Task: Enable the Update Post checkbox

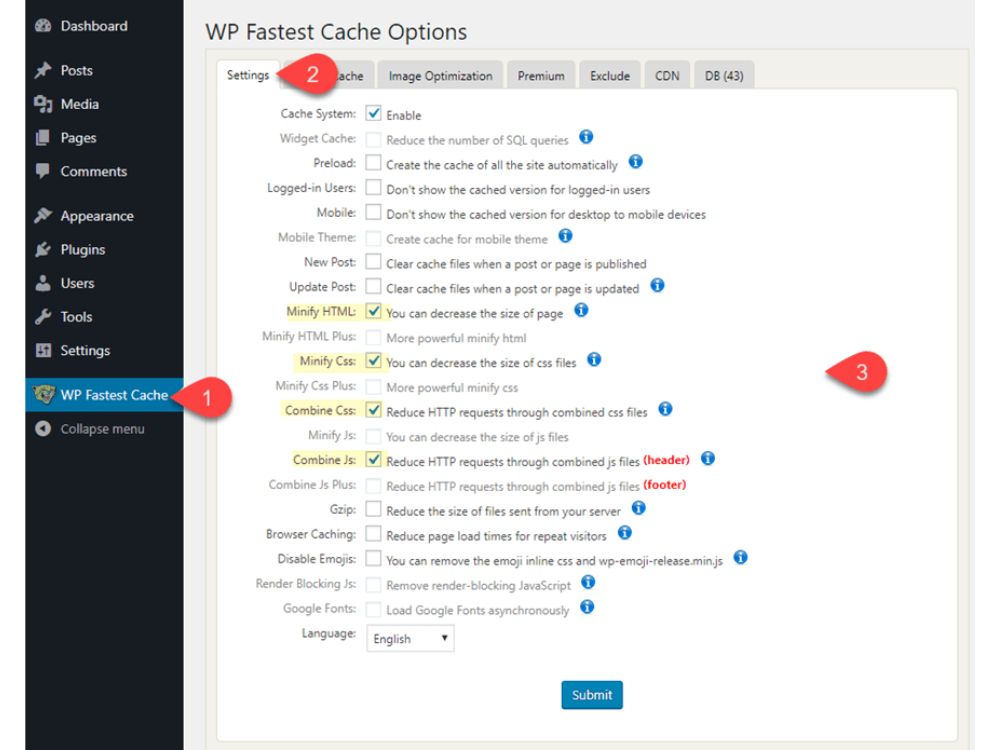Action: tap(374, 286)
